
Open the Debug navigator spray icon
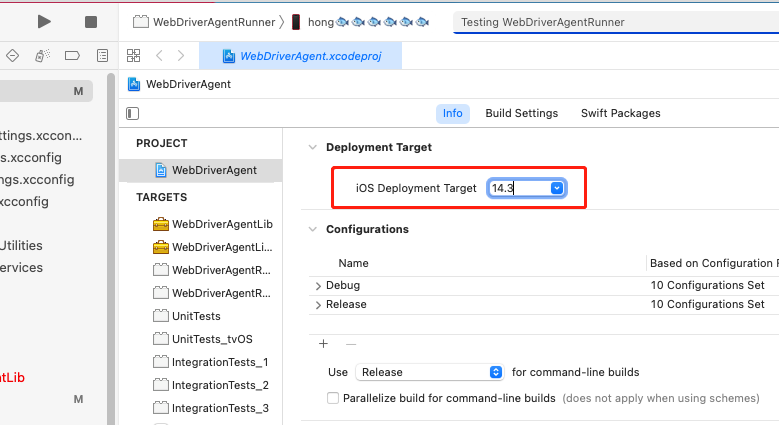[42, 56]
